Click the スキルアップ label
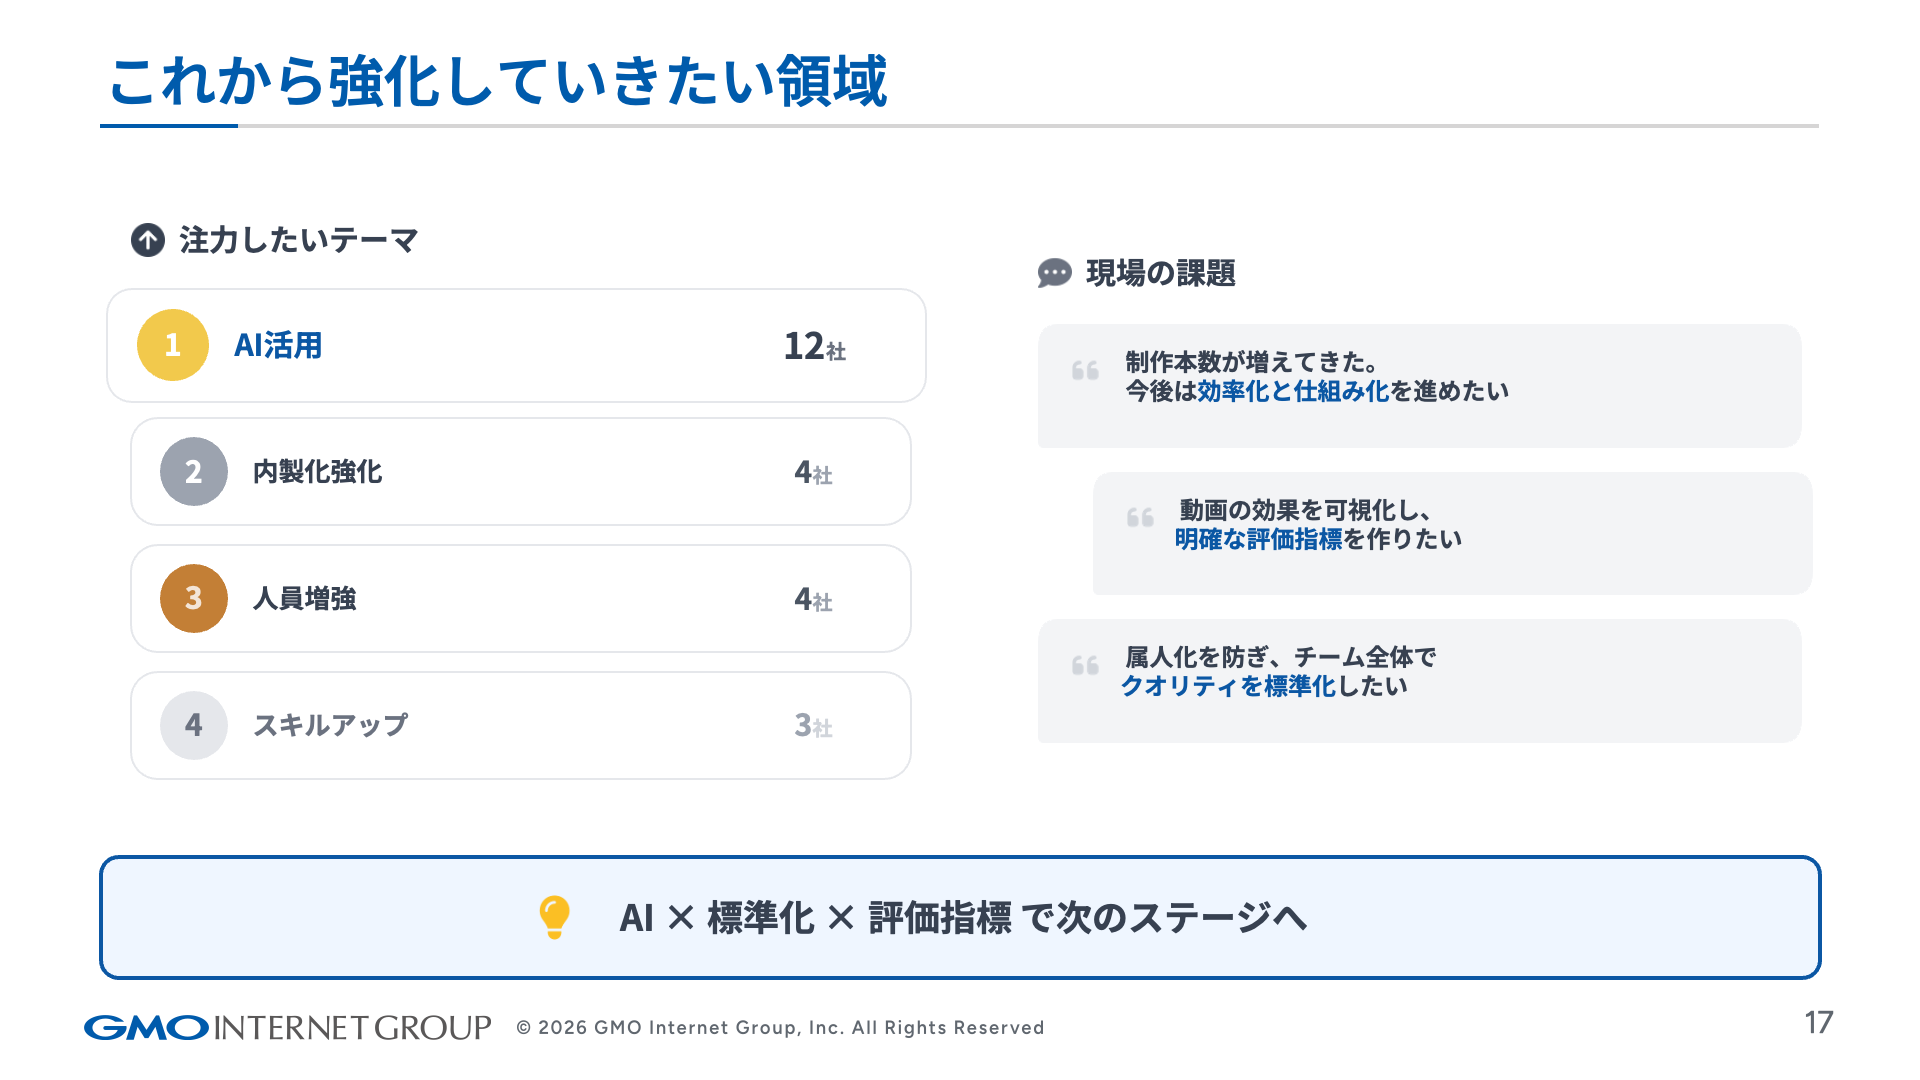1920x1080 pixels. [330, 725]
